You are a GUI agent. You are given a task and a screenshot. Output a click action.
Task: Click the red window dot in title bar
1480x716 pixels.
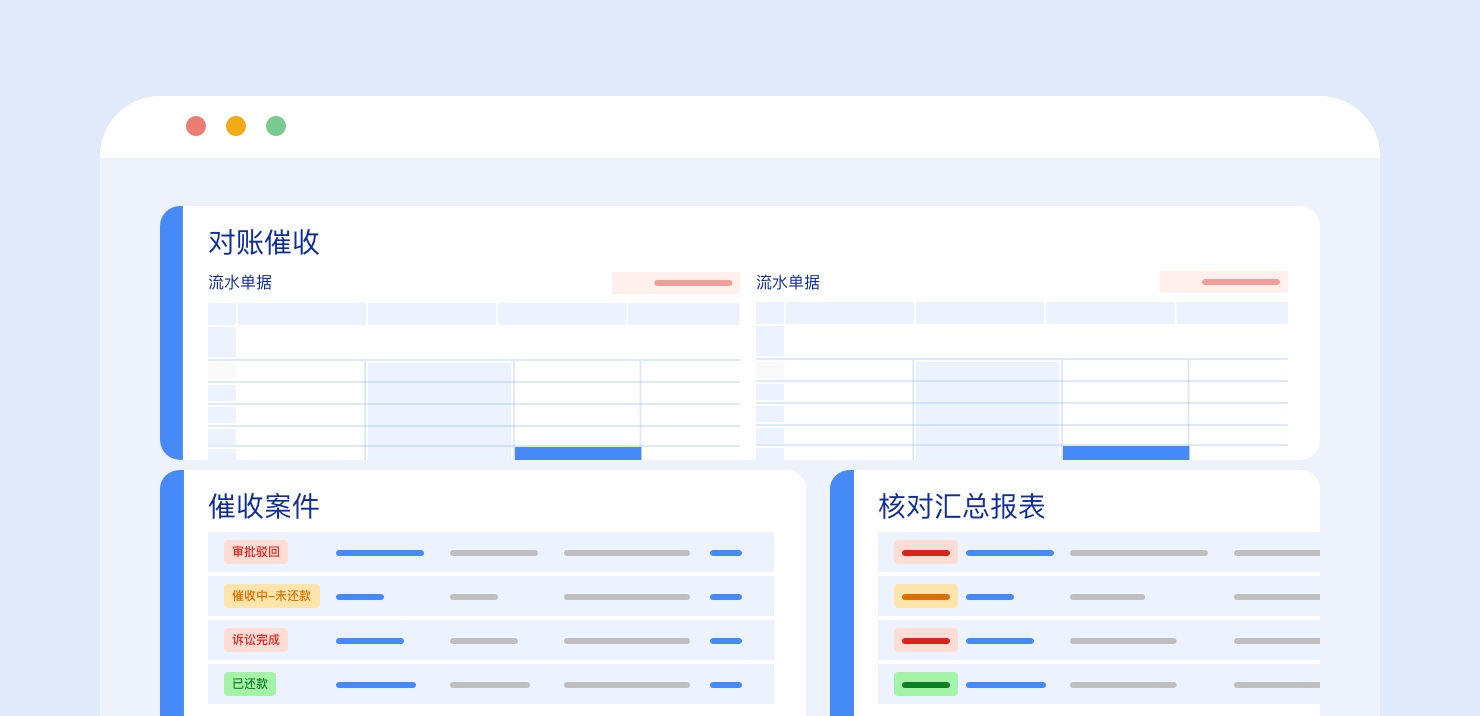(196, 126)
